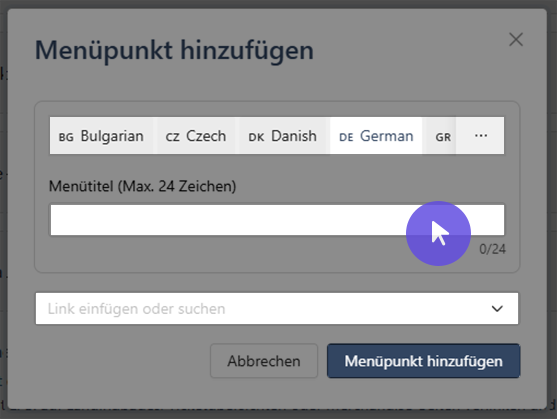Focus the Menütitel text input field
The image size is (557, 419).
pyautogui.click(x=277, y=220)
